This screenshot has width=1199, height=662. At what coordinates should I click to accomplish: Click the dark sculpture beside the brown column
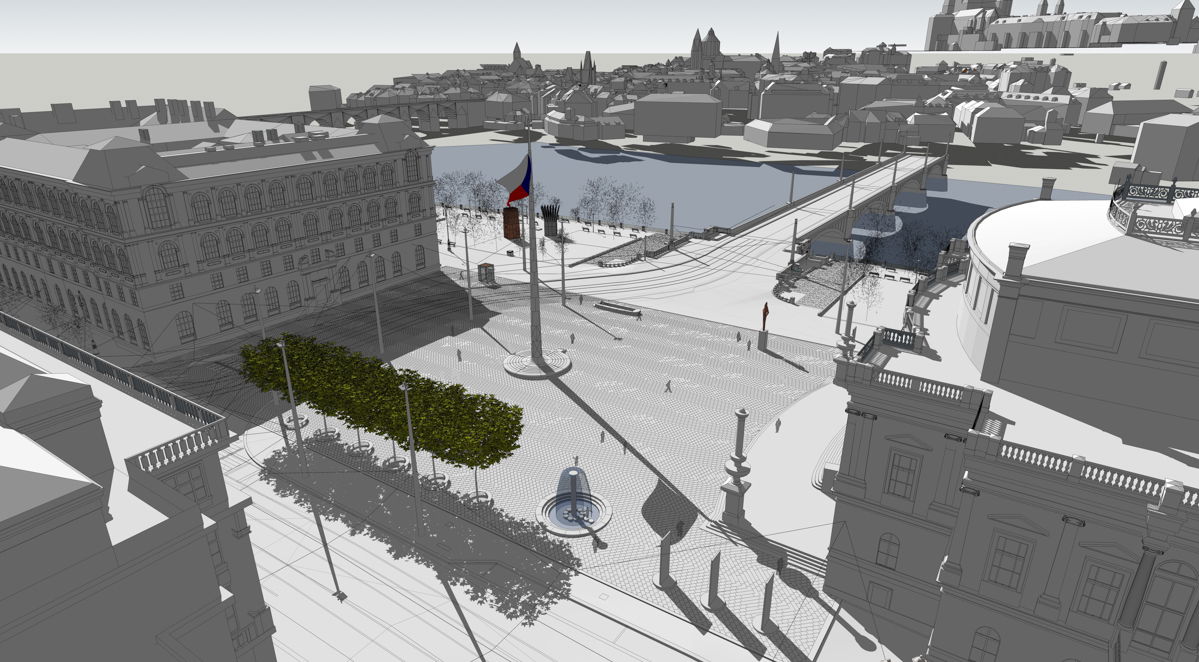551,219
